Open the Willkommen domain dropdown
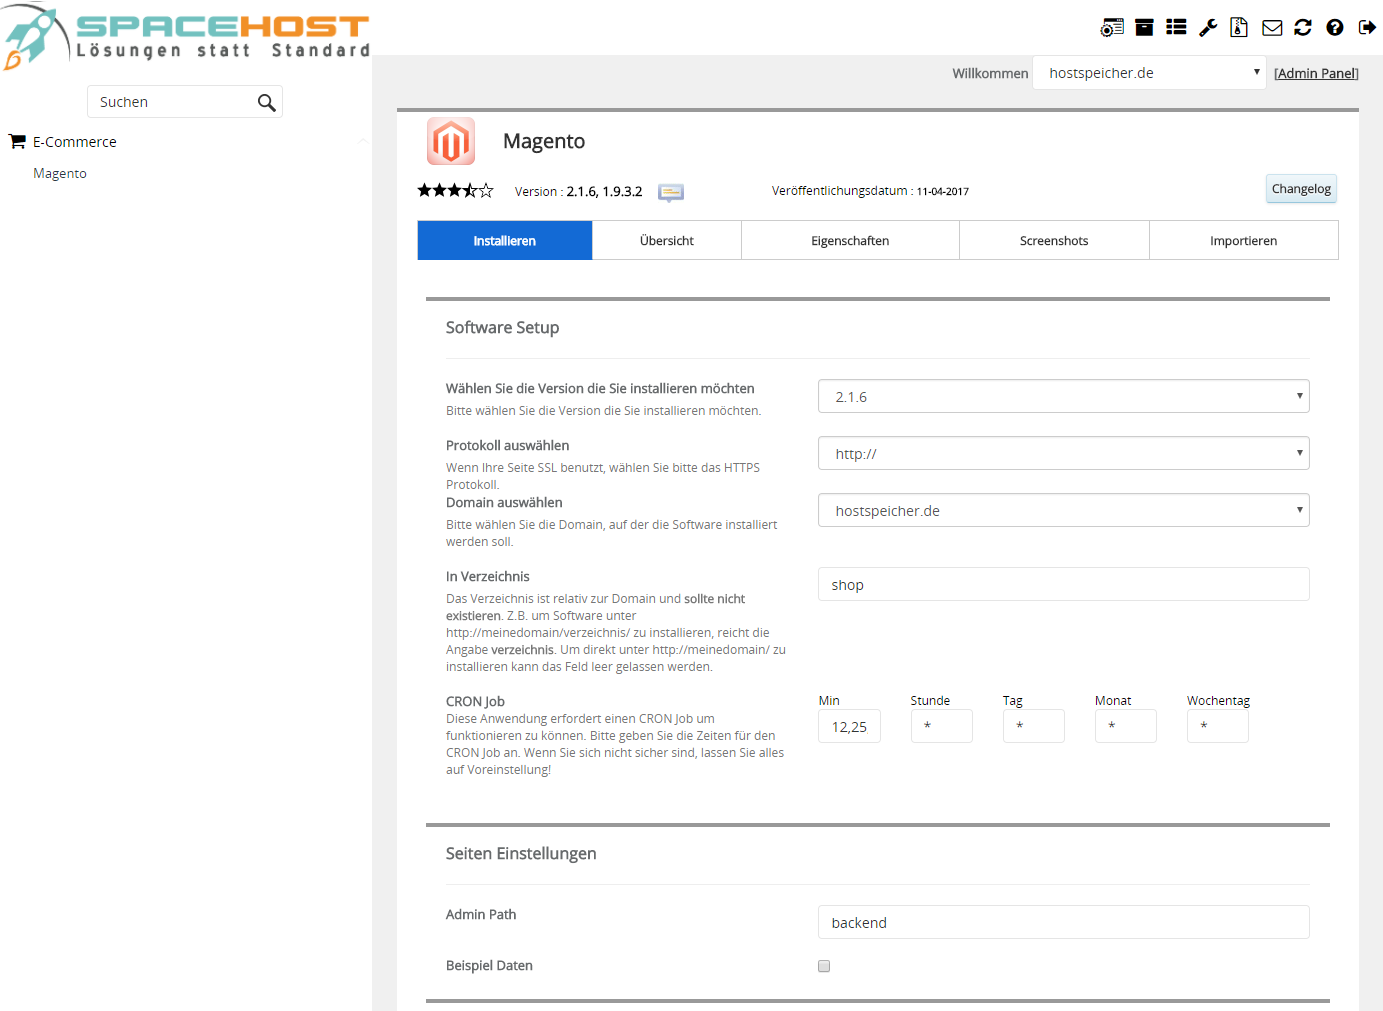 coord(1149,73)
